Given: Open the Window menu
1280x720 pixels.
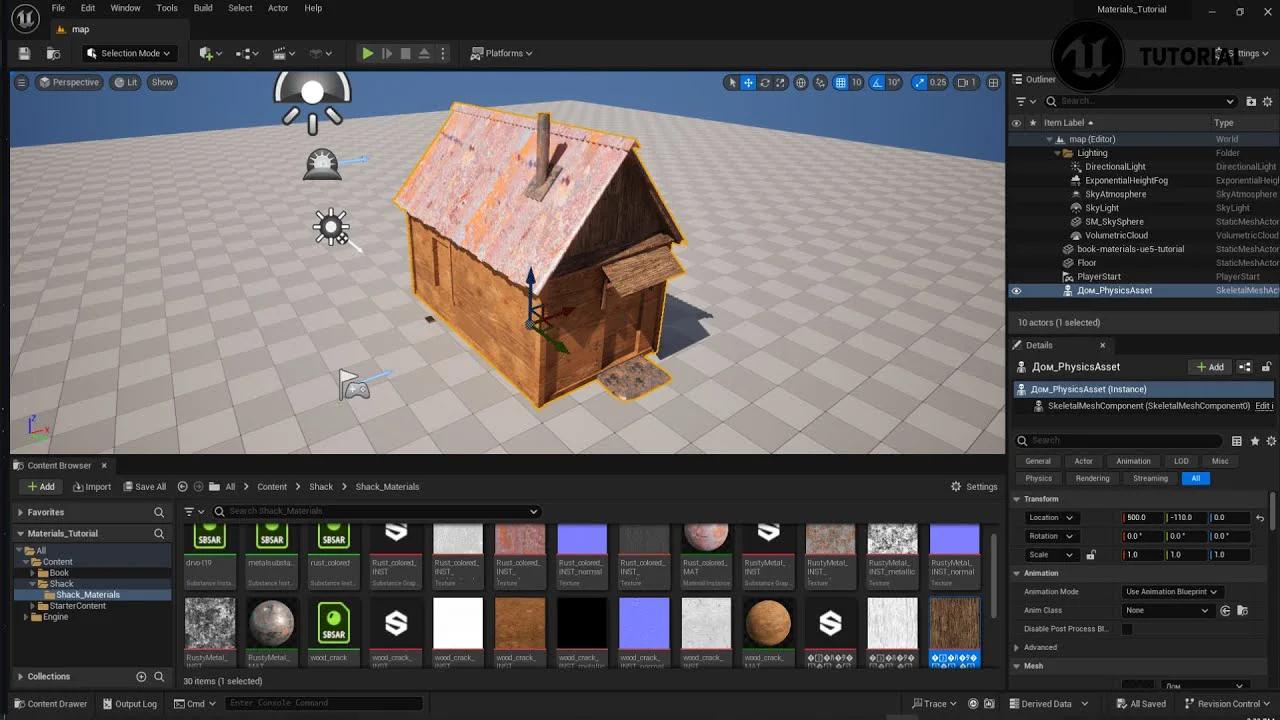Looking at the screenshot, I should click(124, 7).
